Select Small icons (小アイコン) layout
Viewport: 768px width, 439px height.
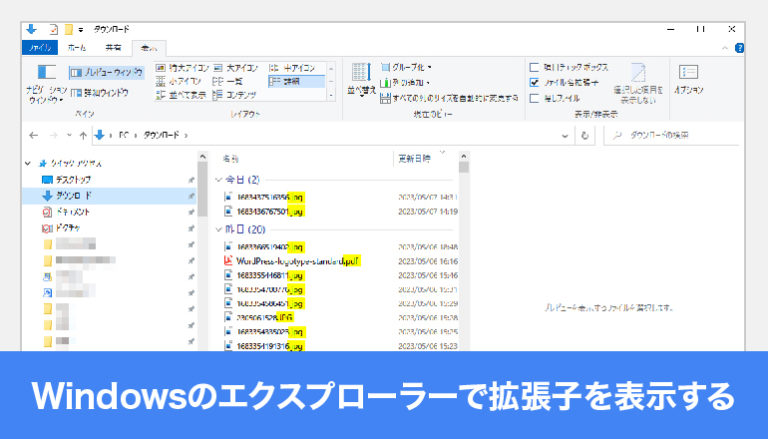click(178, 81)
